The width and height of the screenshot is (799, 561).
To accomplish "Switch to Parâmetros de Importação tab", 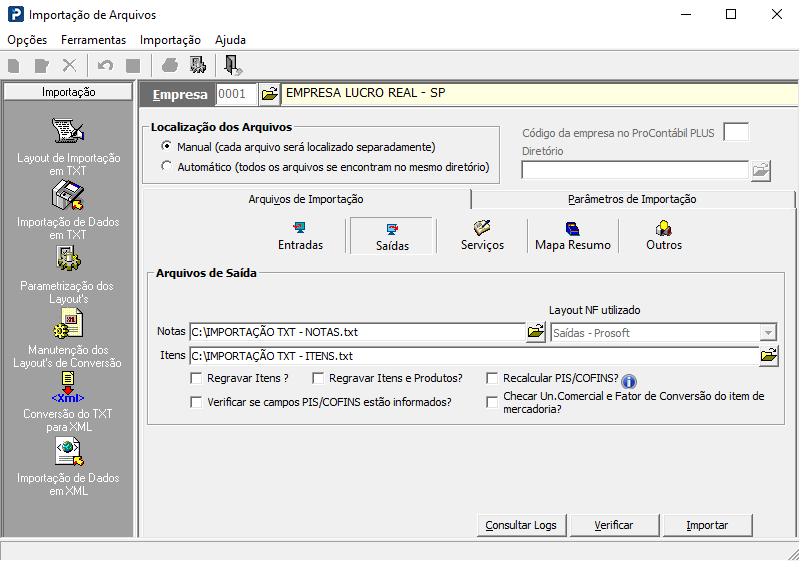I will (x=632, y=199).
